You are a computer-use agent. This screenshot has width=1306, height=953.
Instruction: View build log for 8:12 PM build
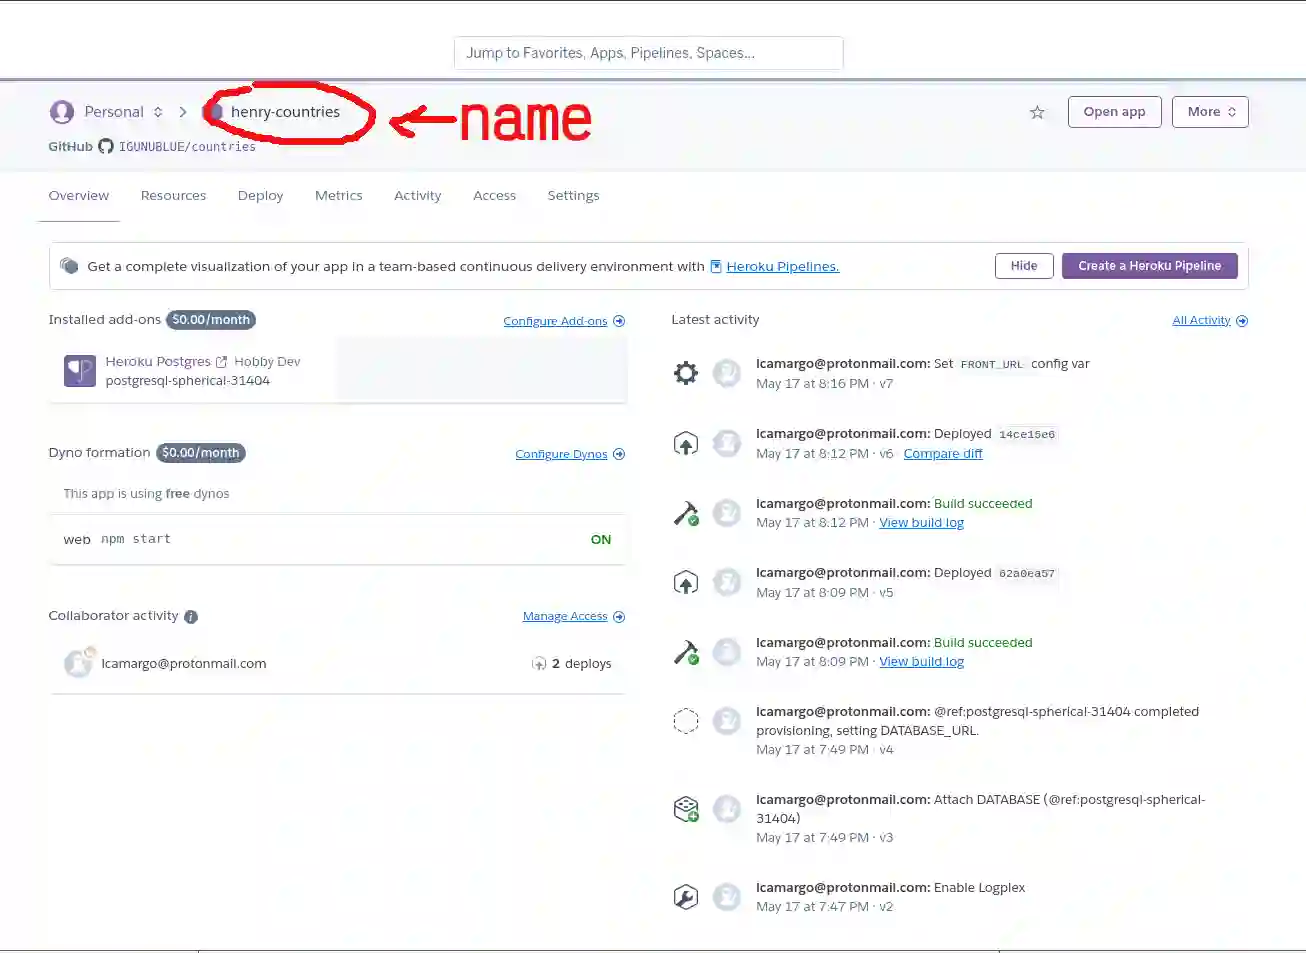click(922, 523)
